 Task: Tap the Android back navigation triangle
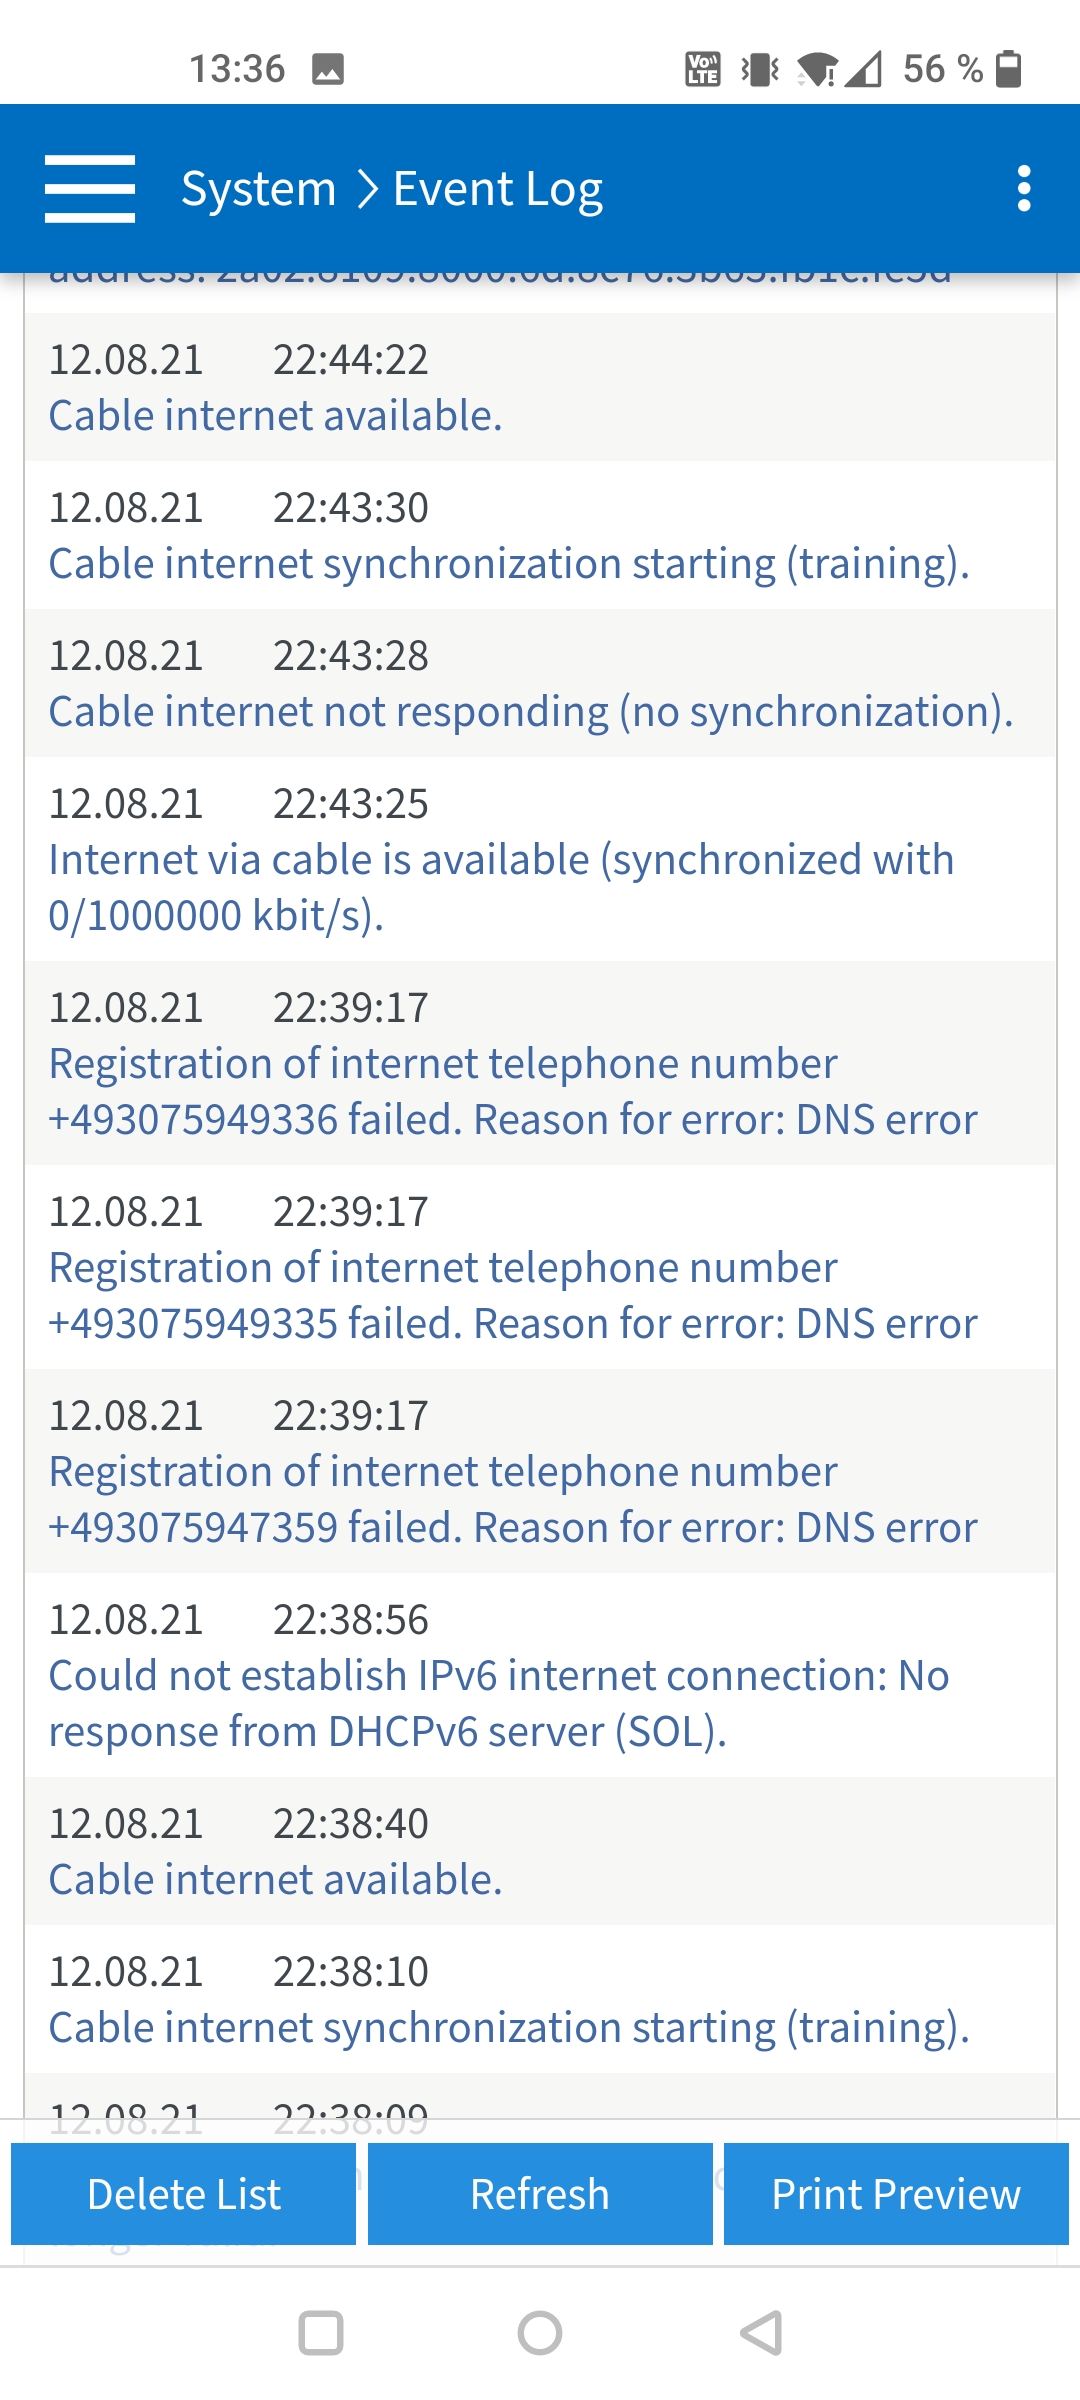pos(761,2333)
